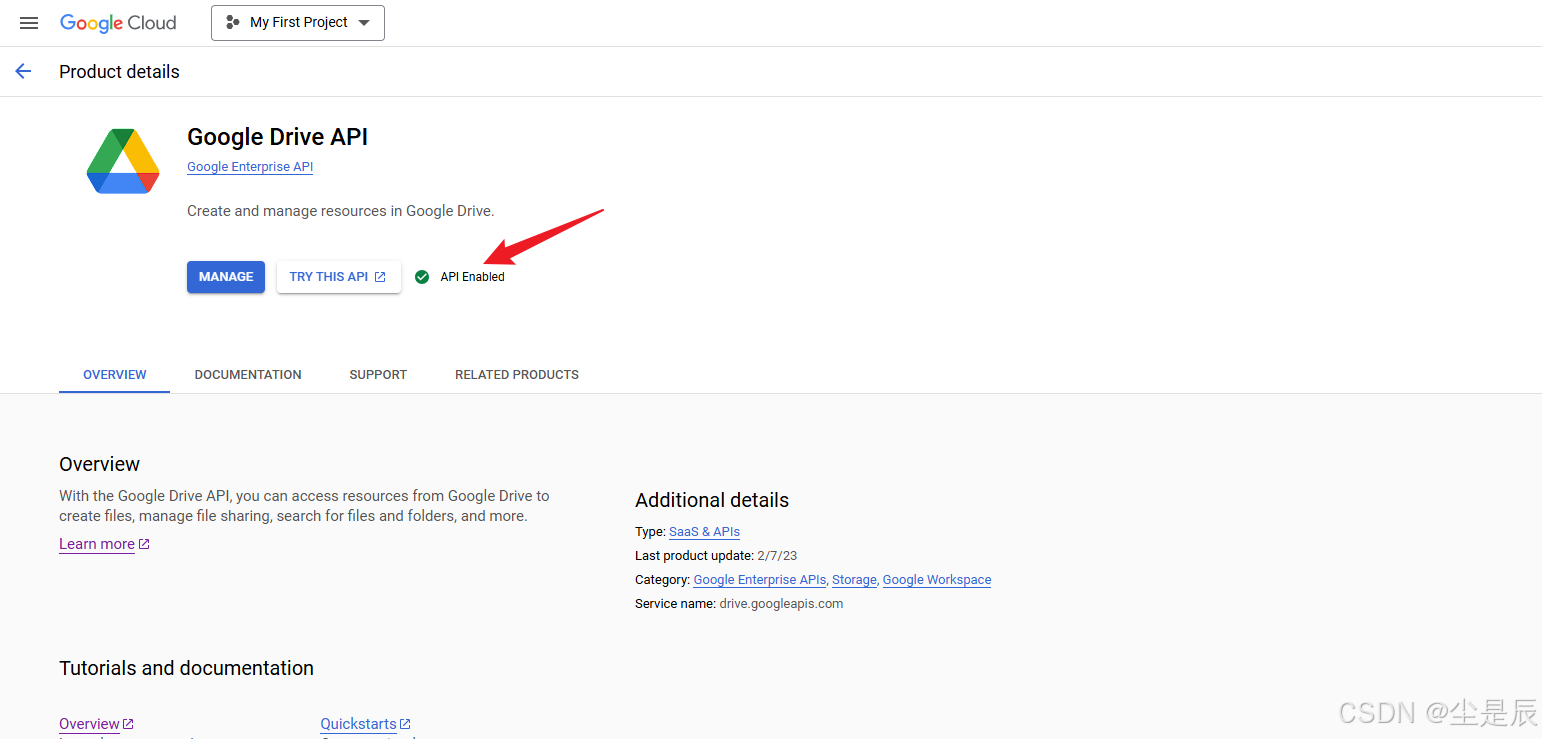Viewport: 1542px width, 739px height.
Task: Open Google Enterprise APIs category link
Action: (760, 580)
